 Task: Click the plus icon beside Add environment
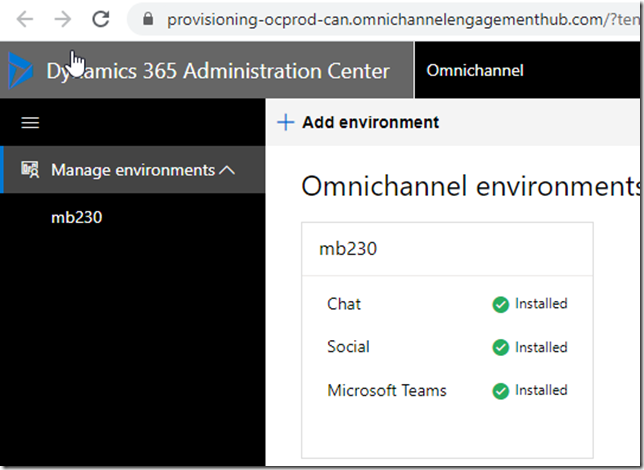(285, 122)
